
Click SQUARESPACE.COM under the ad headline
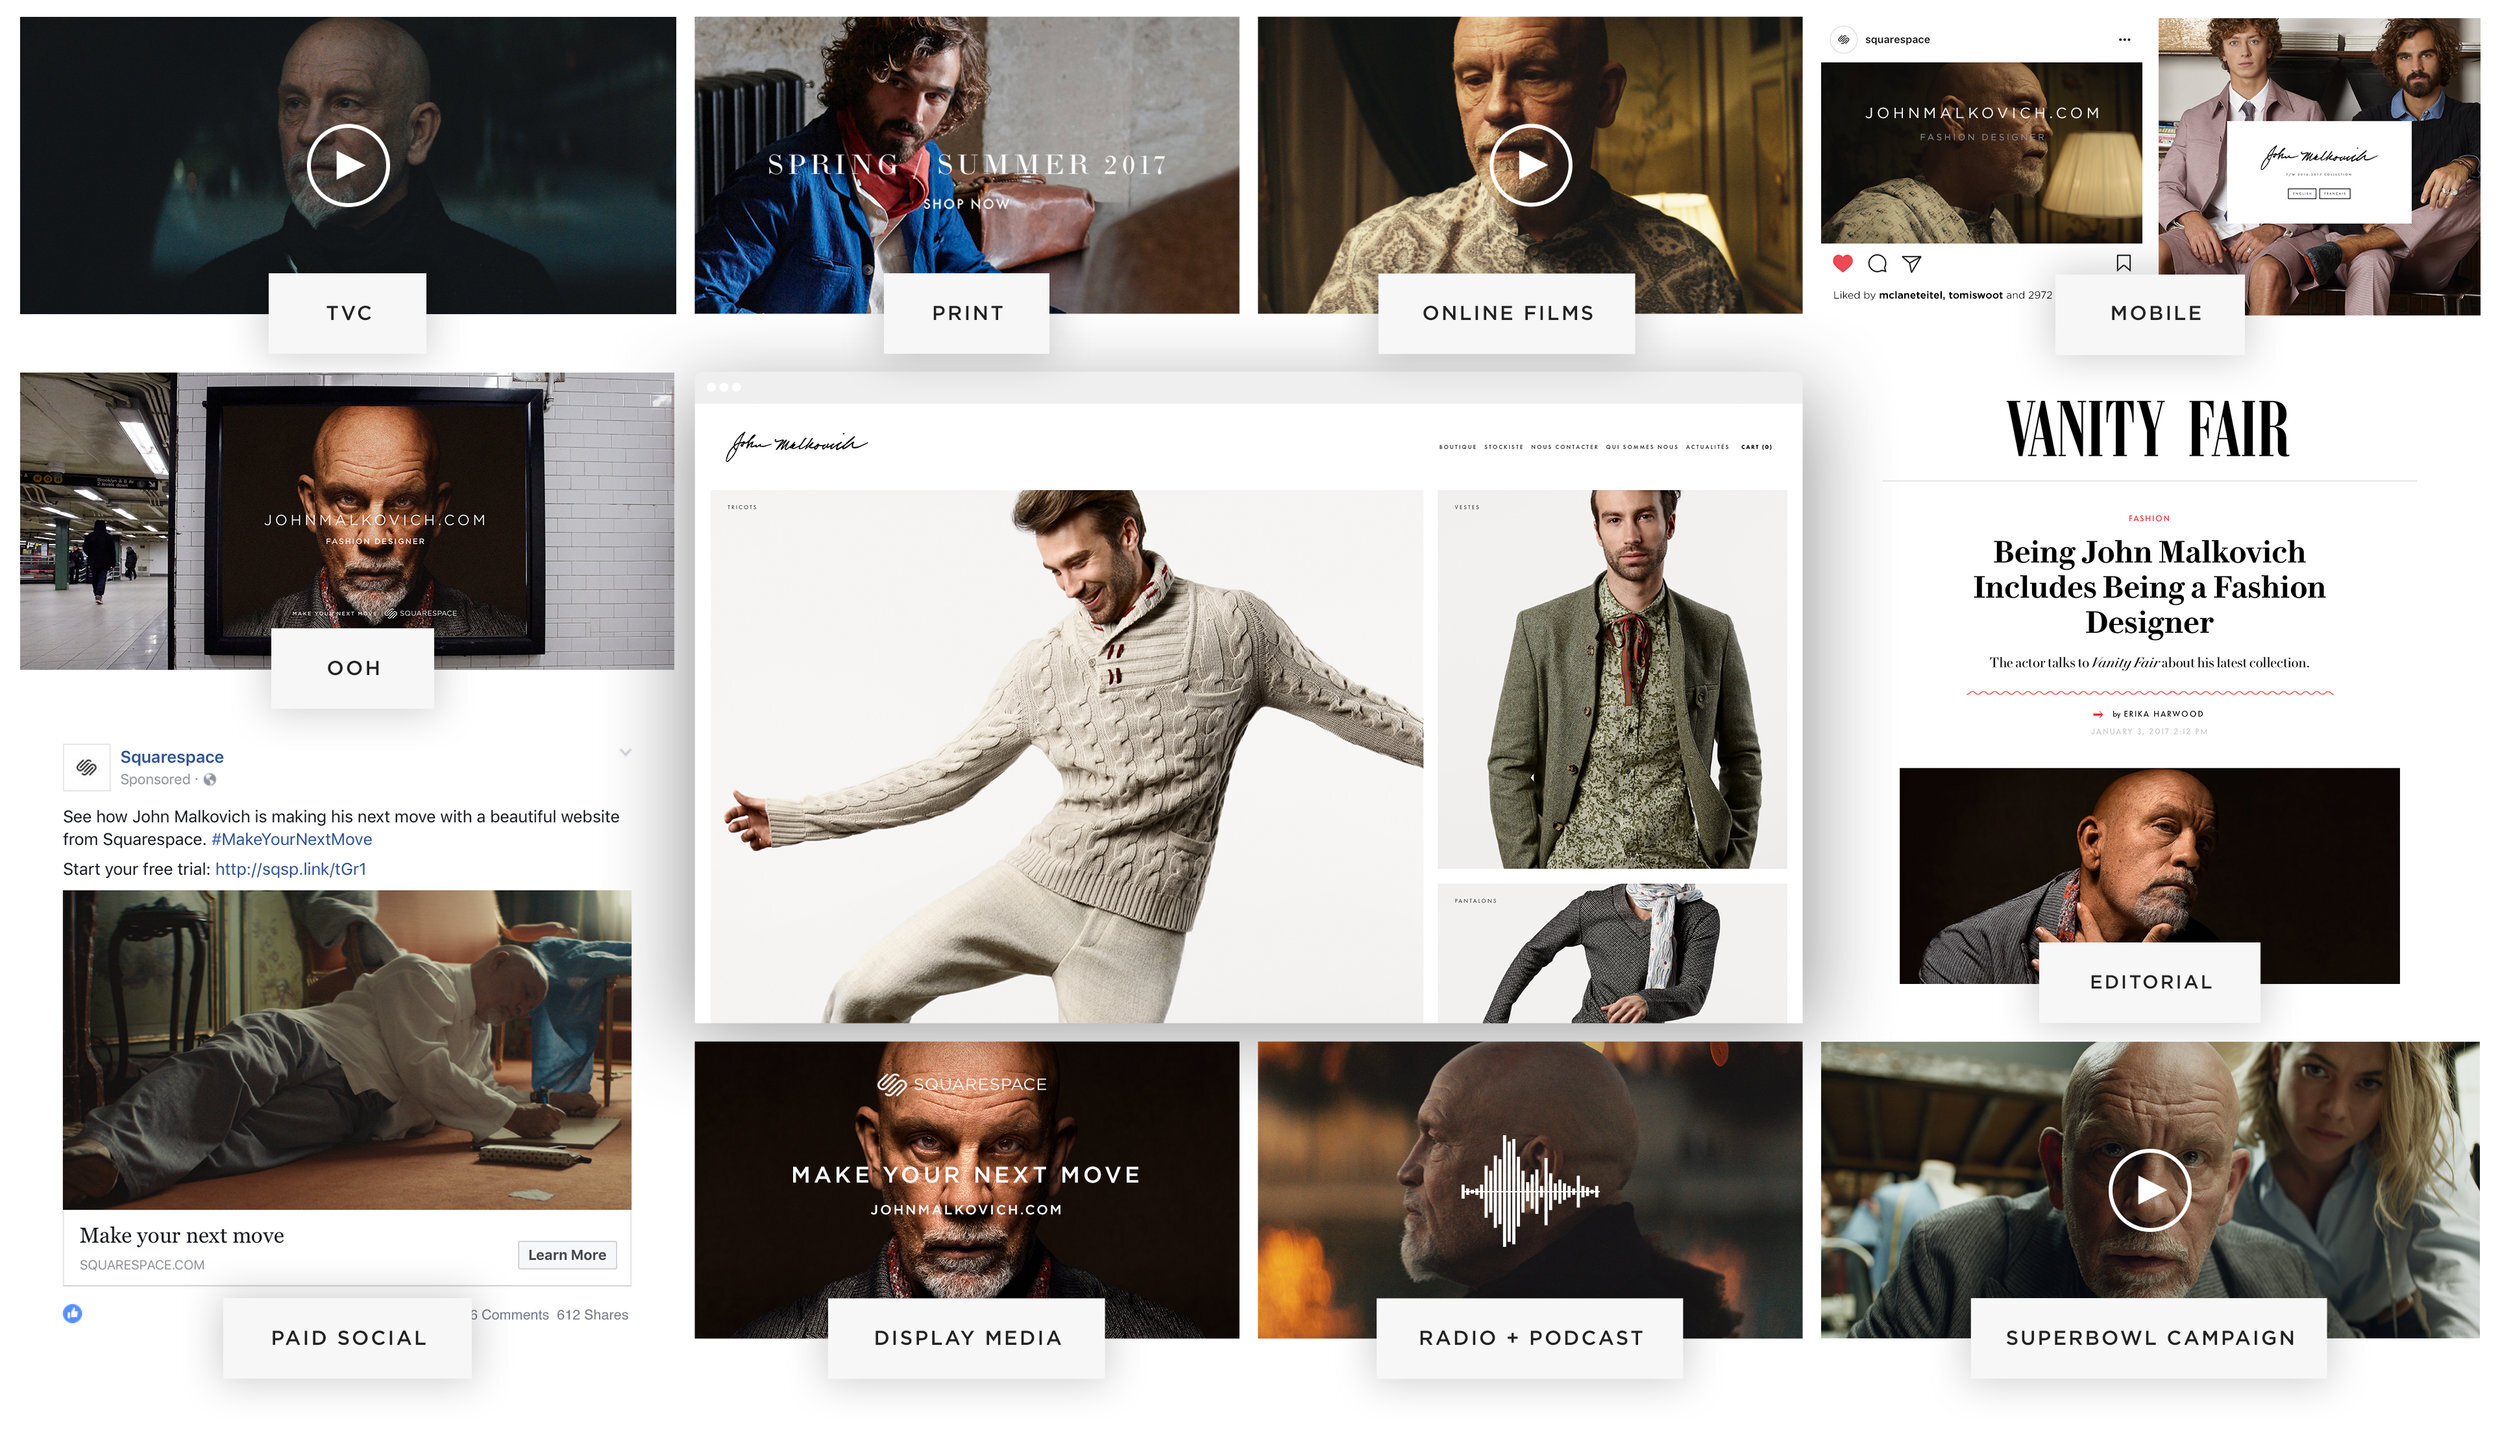[142, 1265]
